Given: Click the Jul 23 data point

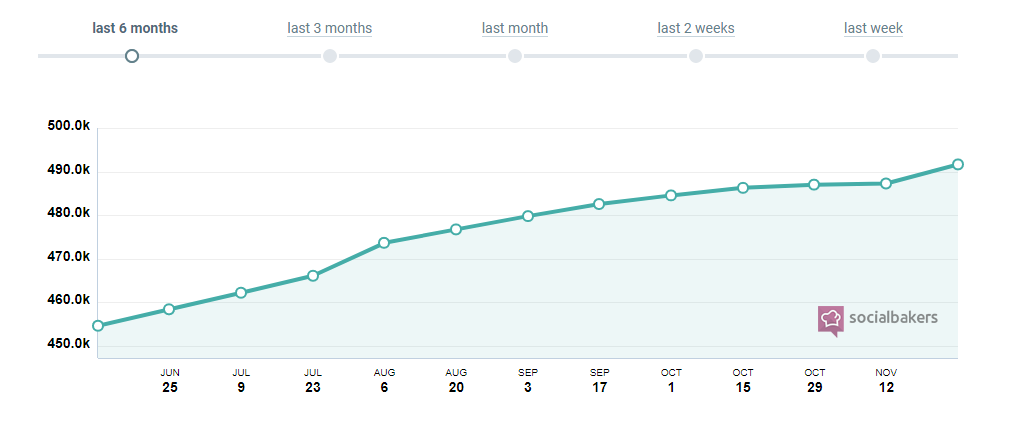Looking at the screenshot, I should 313,276.
